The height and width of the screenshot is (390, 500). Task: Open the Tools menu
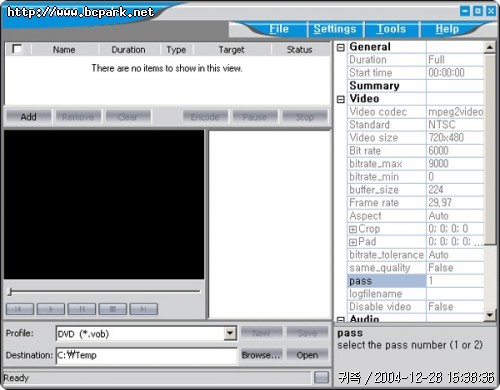click(x=391, y=29)
